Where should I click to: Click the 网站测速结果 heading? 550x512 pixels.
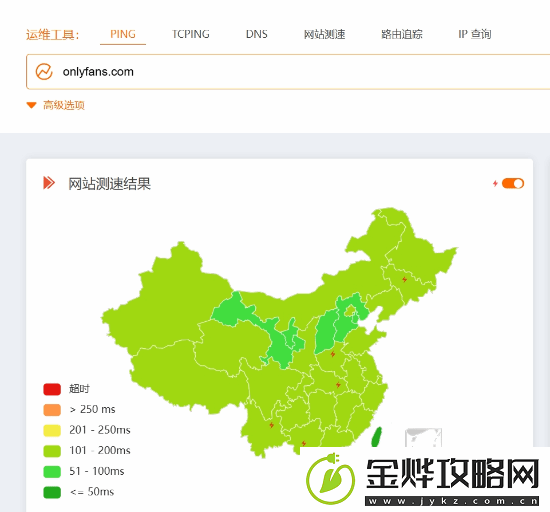tap(109, 184)
